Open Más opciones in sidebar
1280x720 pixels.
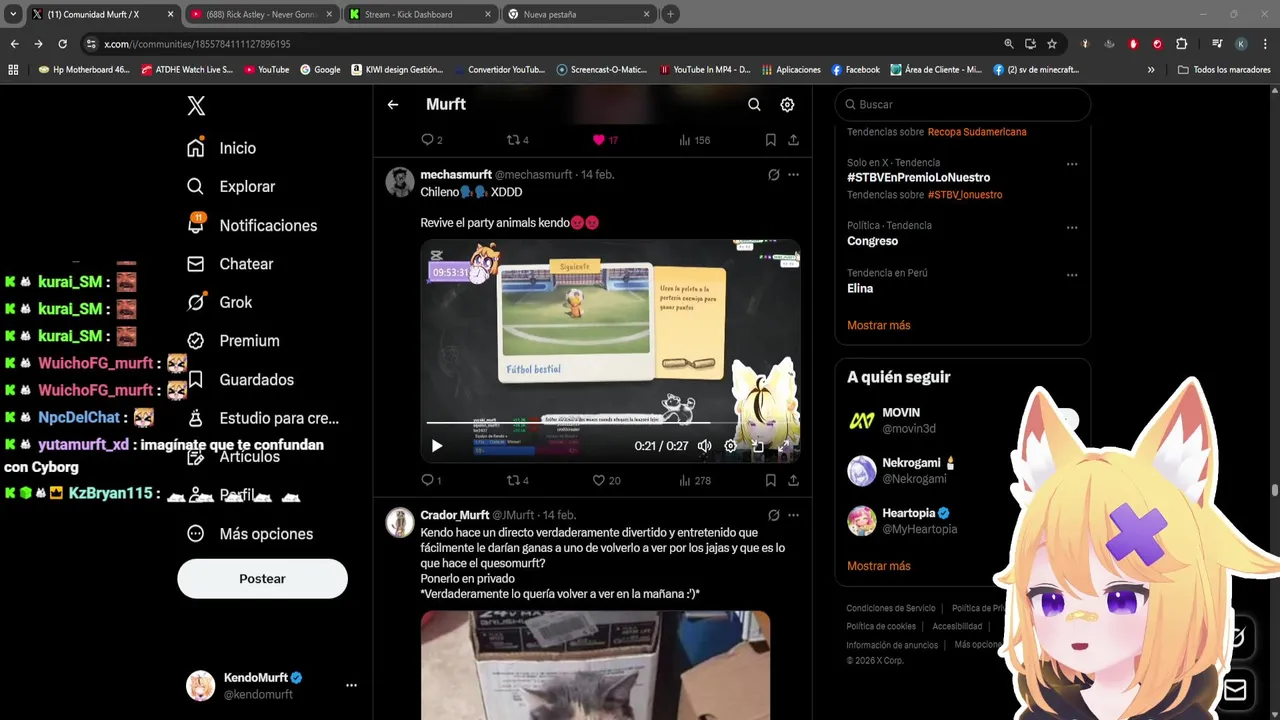tap(250, 534)
